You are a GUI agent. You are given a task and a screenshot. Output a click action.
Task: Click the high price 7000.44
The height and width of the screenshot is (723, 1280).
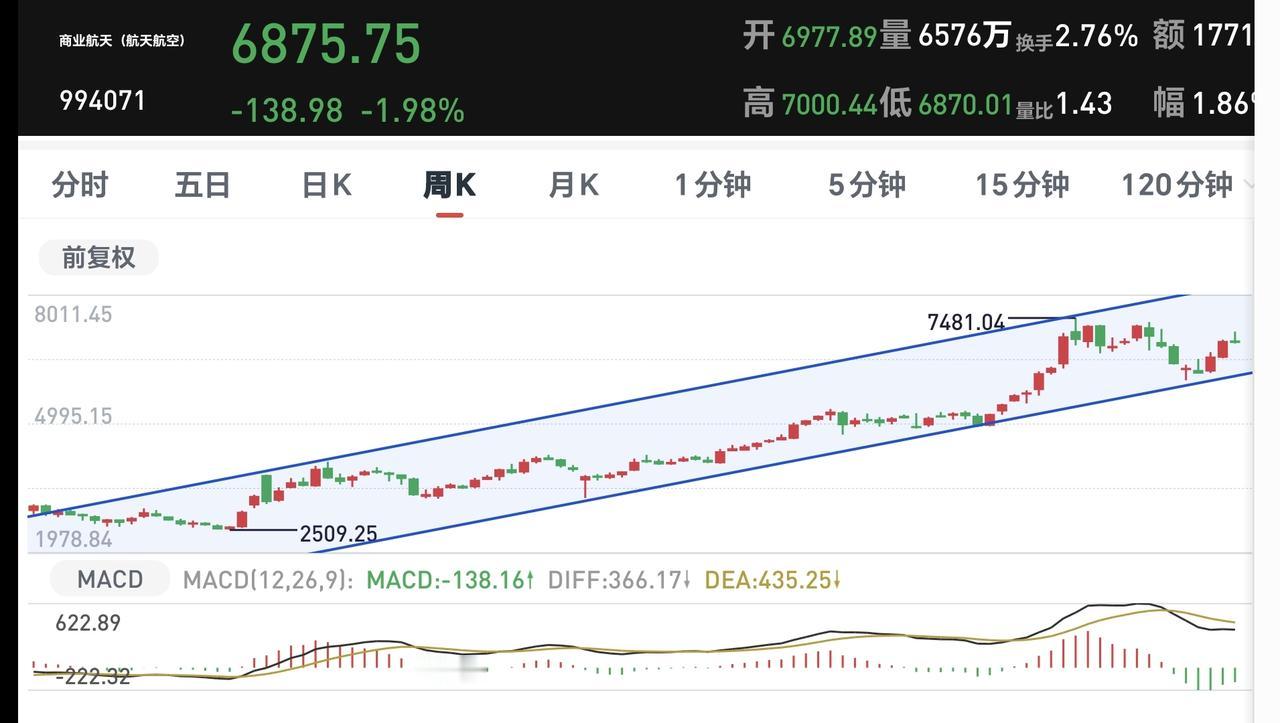click(829, 103)
